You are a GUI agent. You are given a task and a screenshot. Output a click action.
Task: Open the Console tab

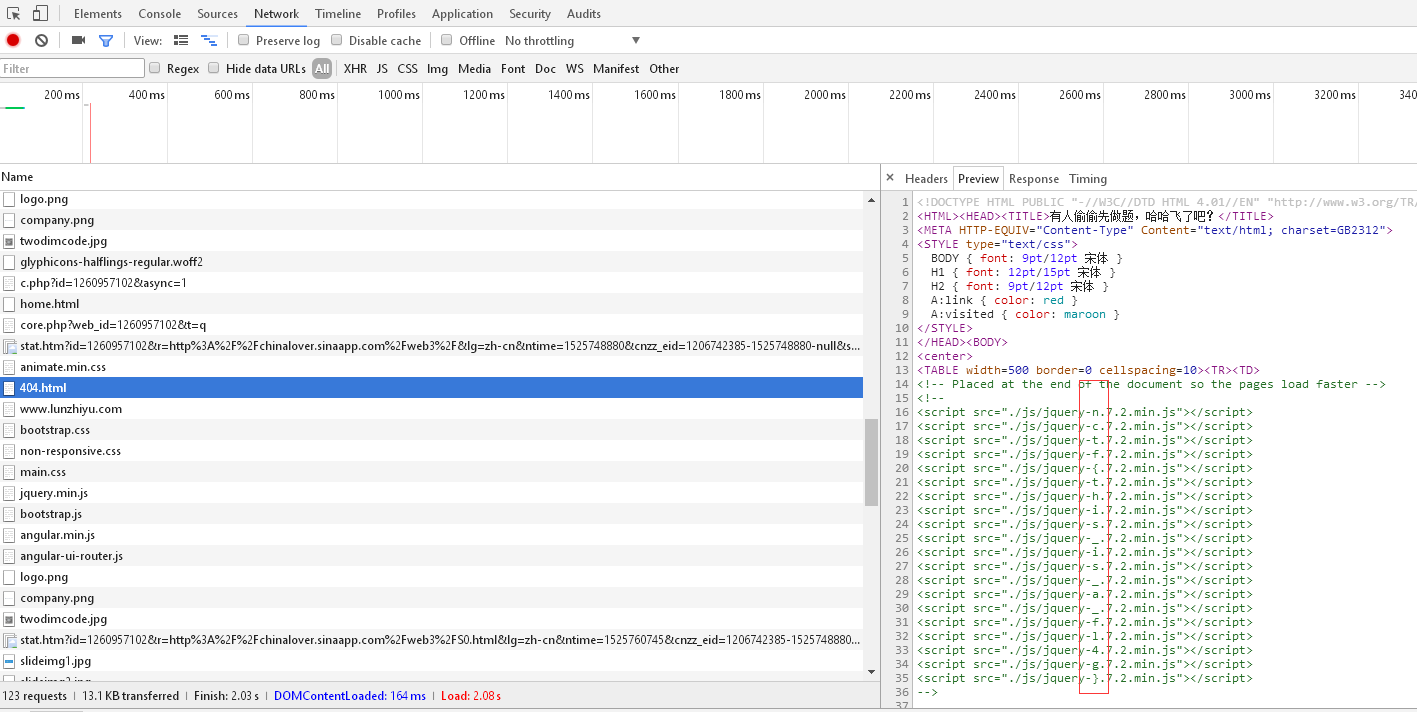click(x=159, y=13)
